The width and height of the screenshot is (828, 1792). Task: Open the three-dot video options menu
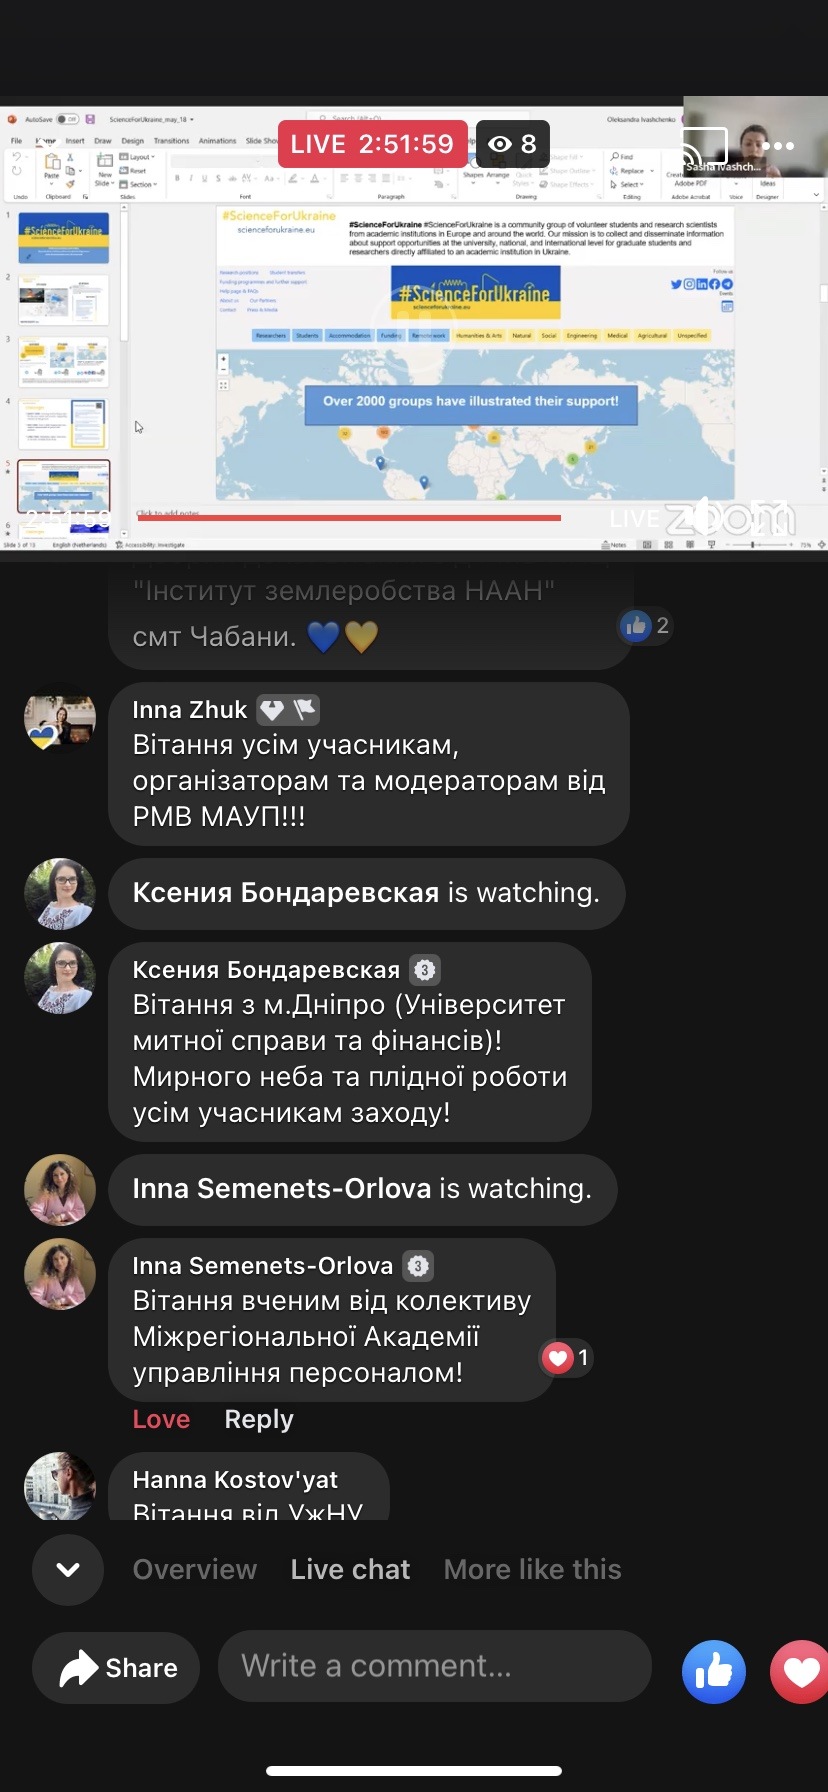tap(777, 146)
